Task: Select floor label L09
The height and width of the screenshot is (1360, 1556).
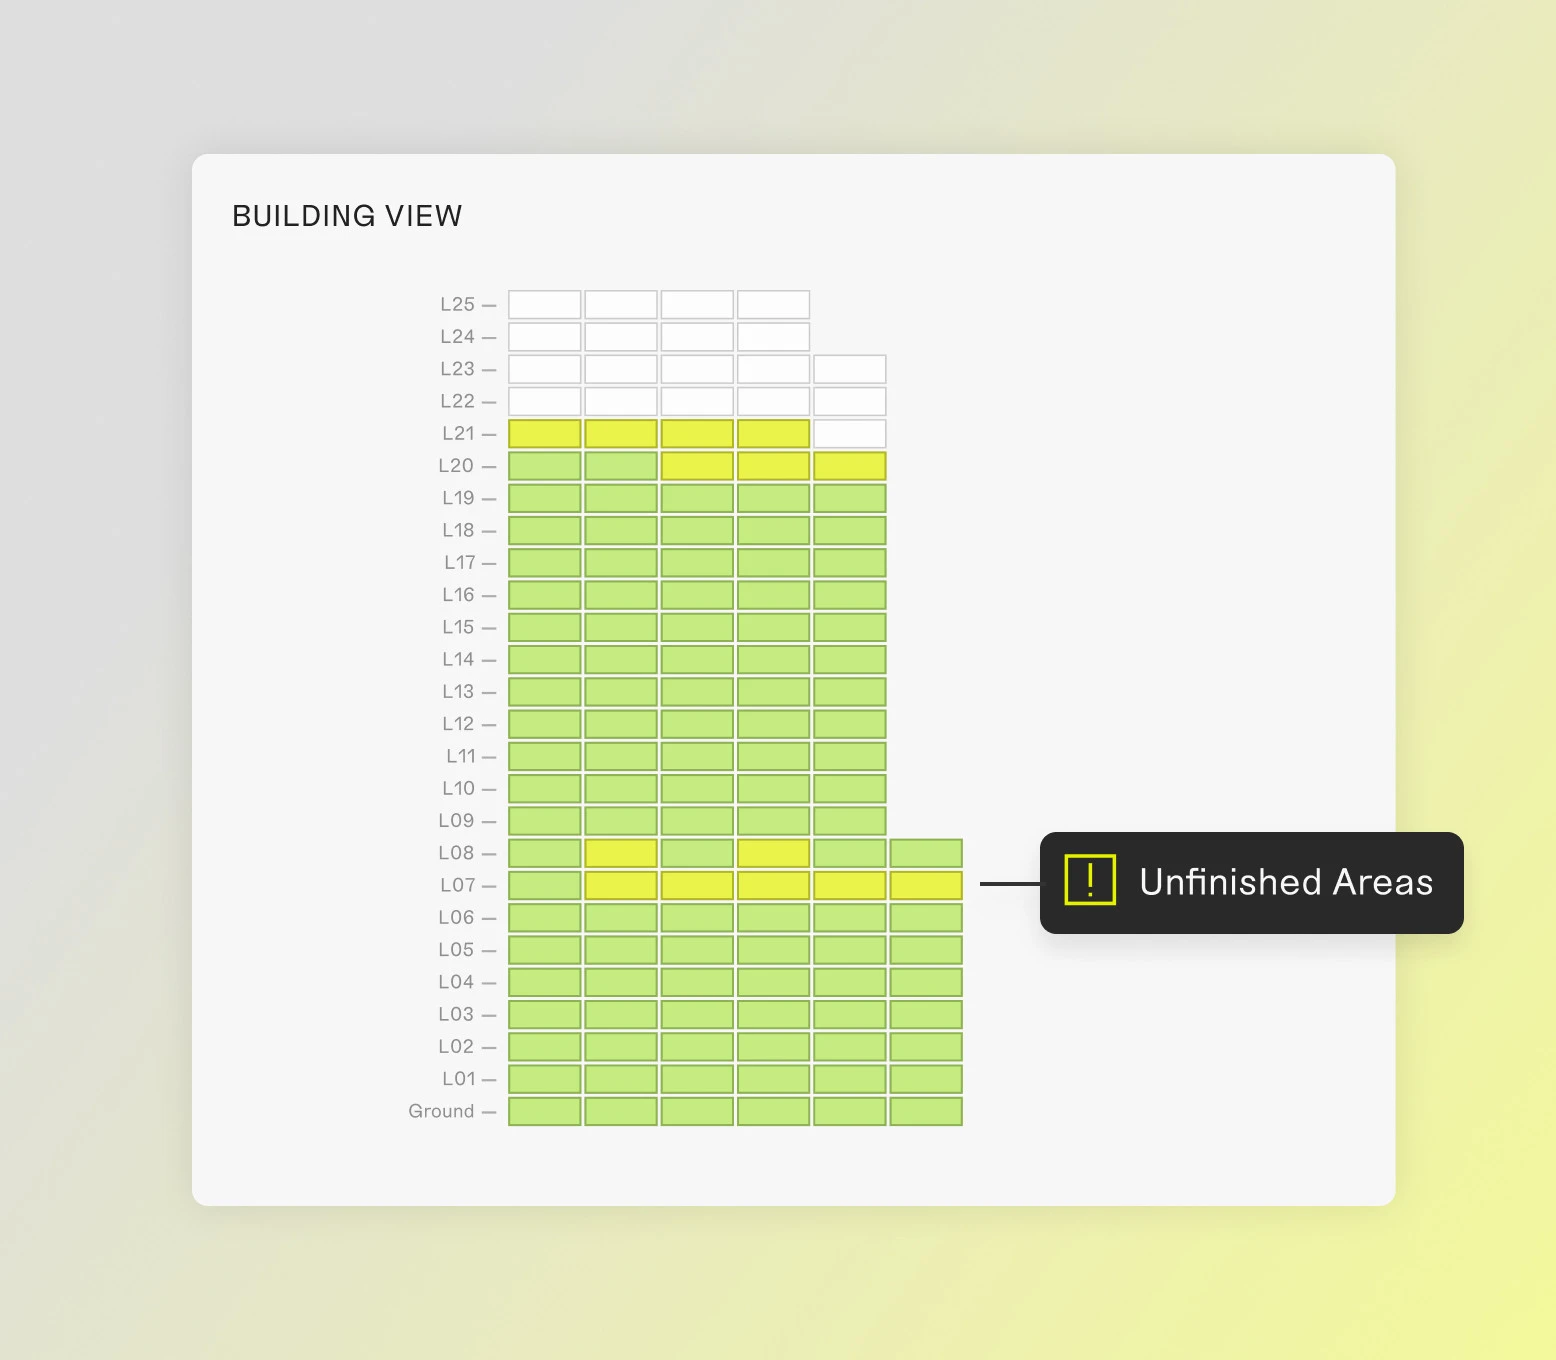Action: click(456, 820)
